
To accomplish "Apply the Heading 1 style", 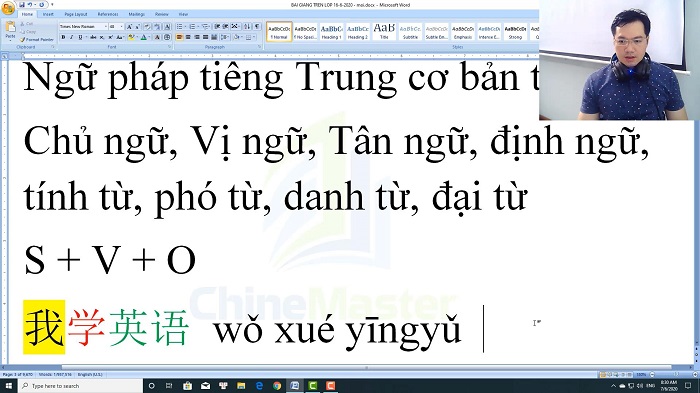I will pos(331,32).
